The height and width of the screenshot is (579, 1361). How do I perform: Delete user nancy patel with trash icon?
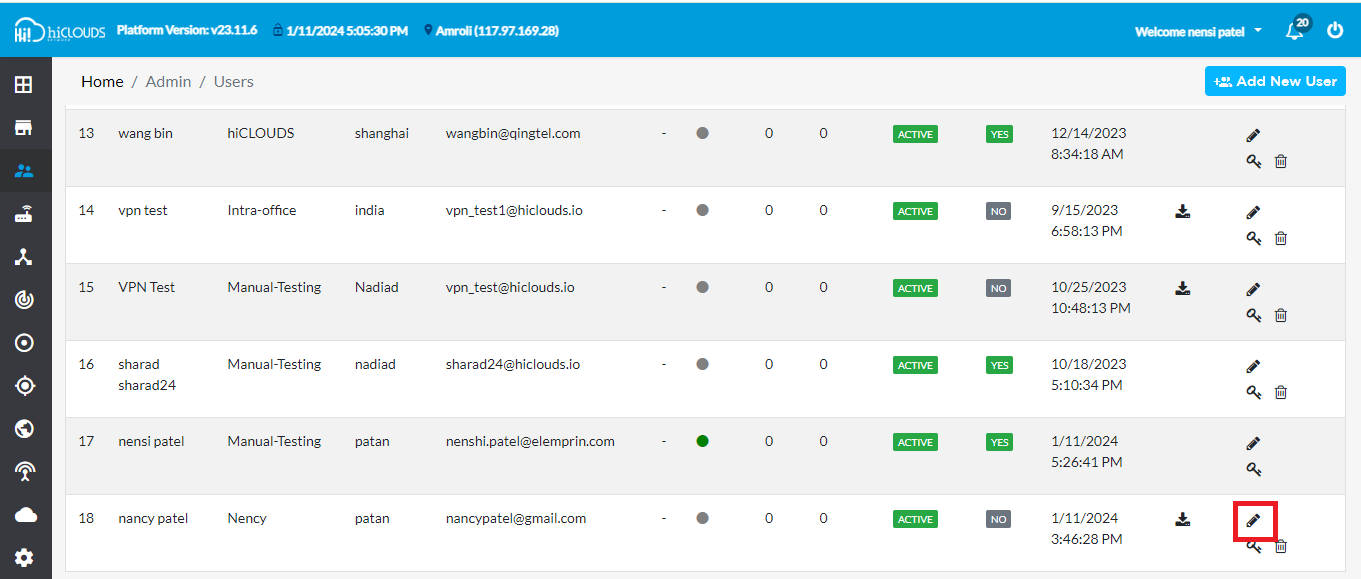tap(1281, 546)
